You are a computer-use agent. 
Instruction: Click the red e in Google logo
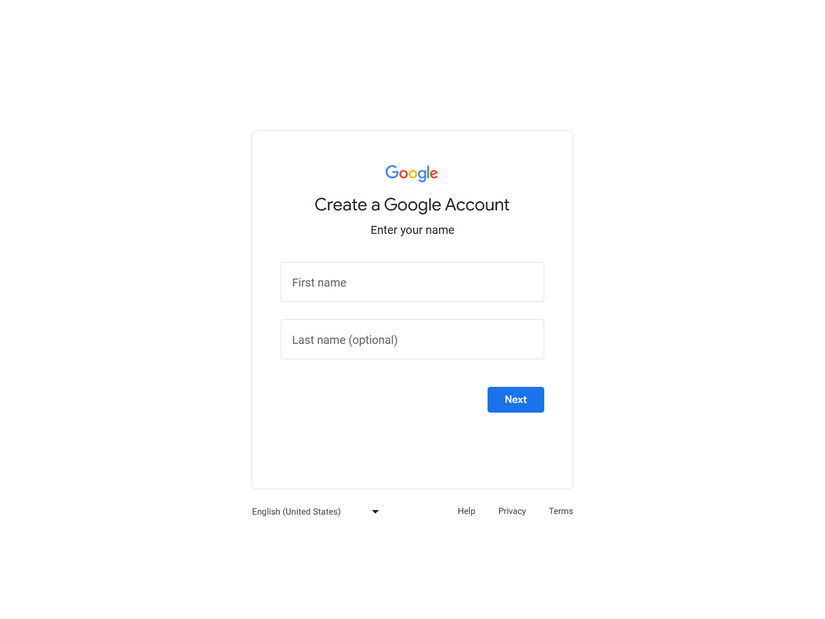coord(434,174)
